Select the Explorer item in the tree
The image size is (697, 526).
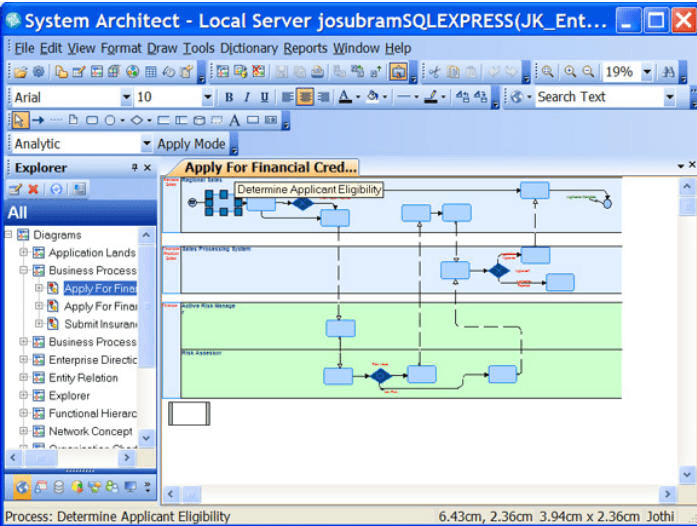pos(69,395)
